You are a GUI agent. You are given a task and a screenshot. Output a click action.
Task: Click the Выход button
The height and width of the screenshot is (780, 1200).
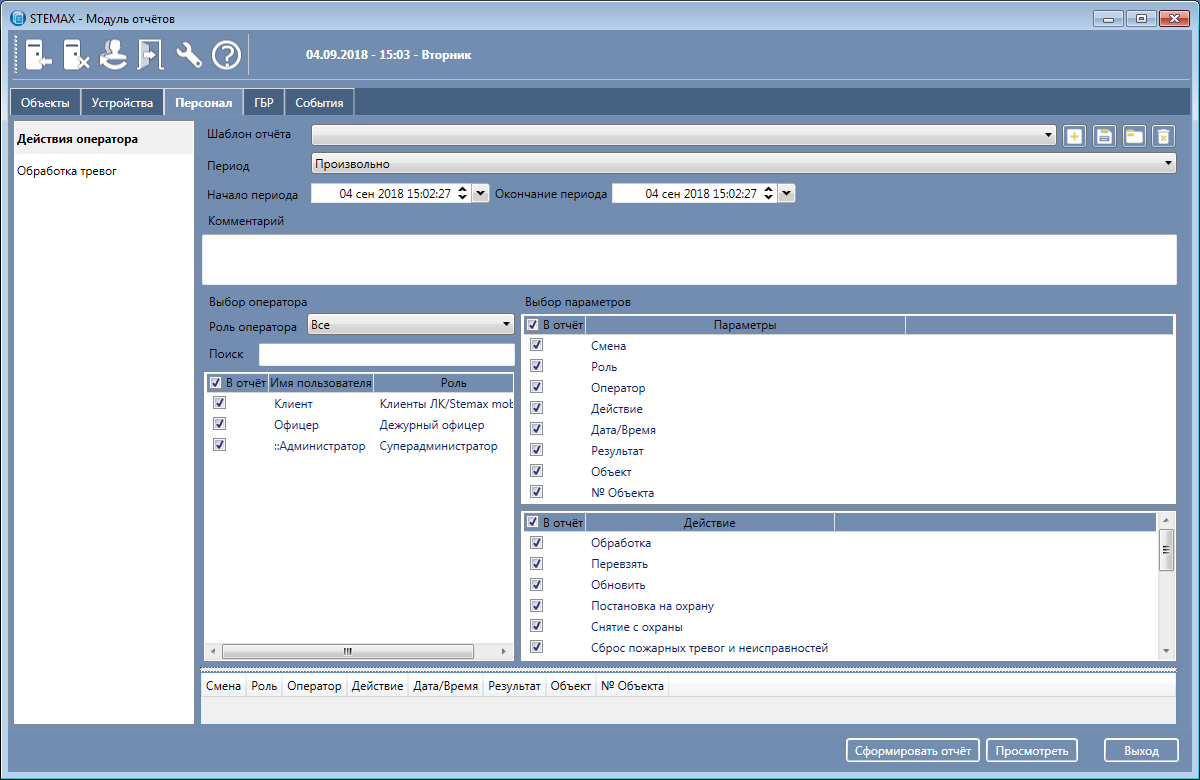tap(1141, 751)
